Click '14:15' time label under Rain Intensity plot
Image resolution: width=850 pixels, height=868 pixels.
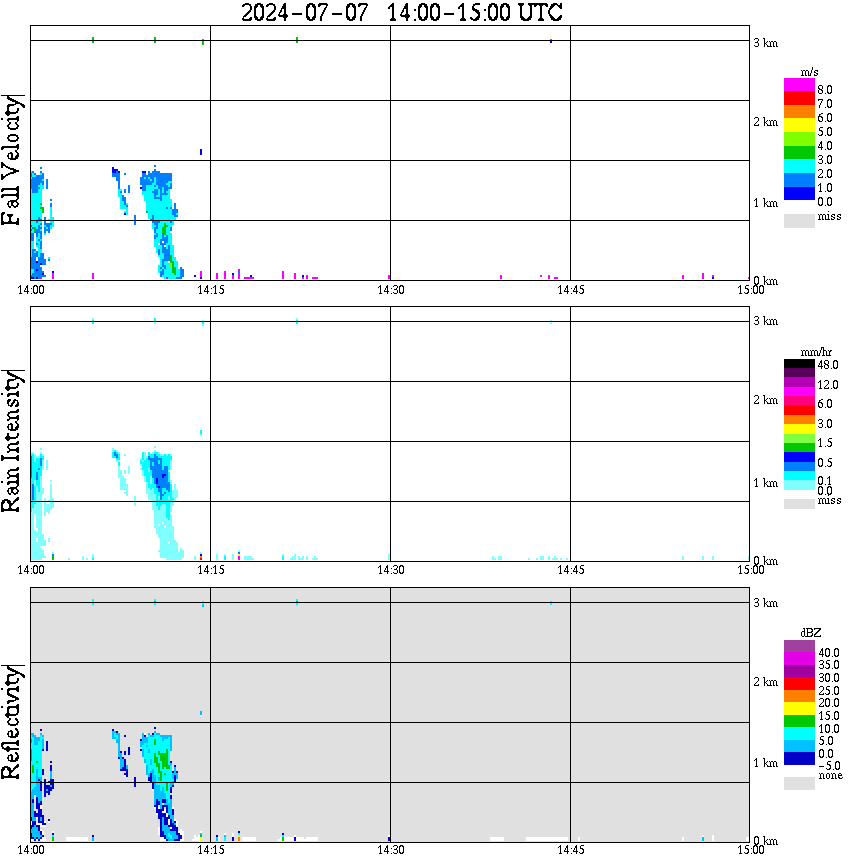point(211,570)
